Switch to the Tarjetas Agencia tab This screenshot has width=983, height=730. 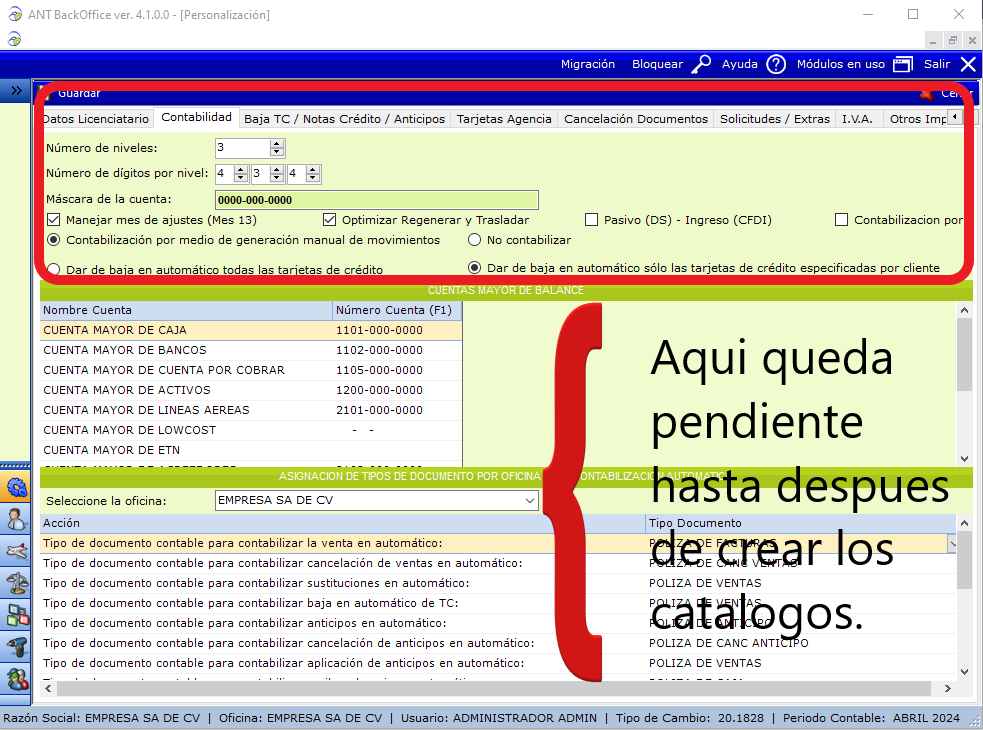point(504,119)
